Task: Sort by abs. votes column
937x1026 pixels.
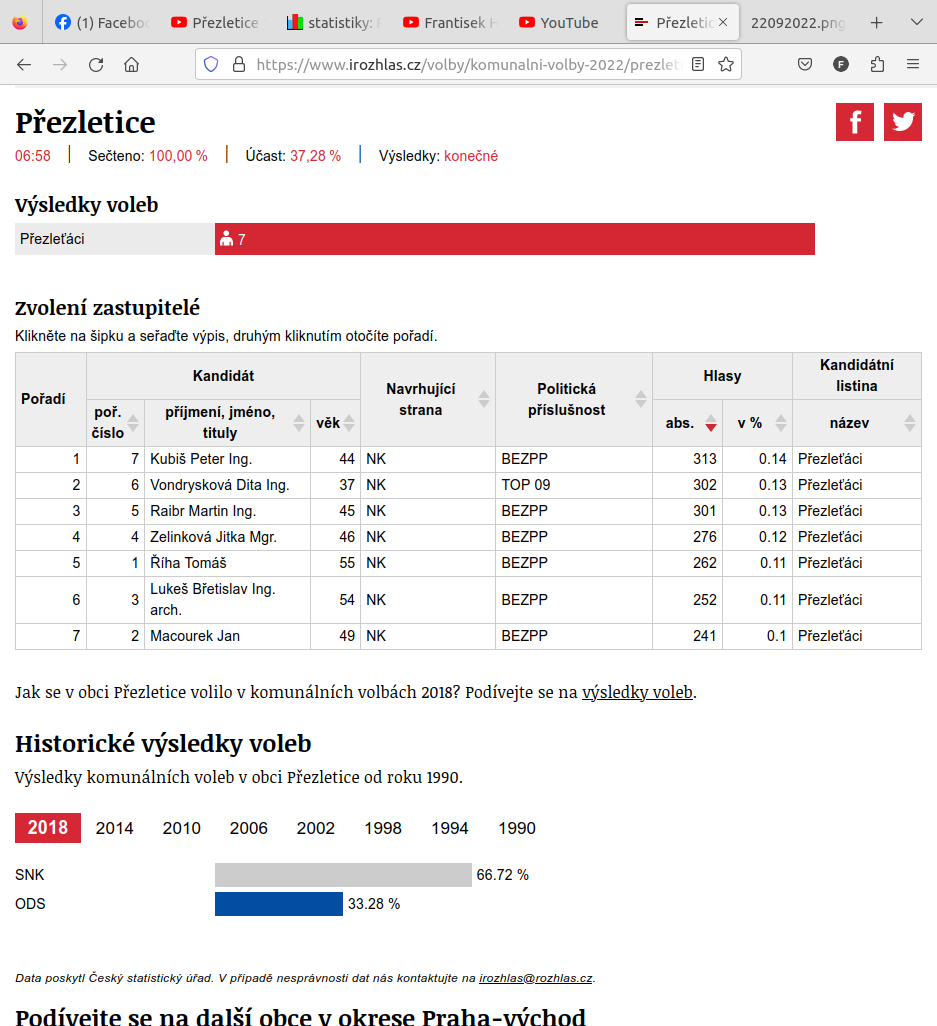Action: [711, 423]
